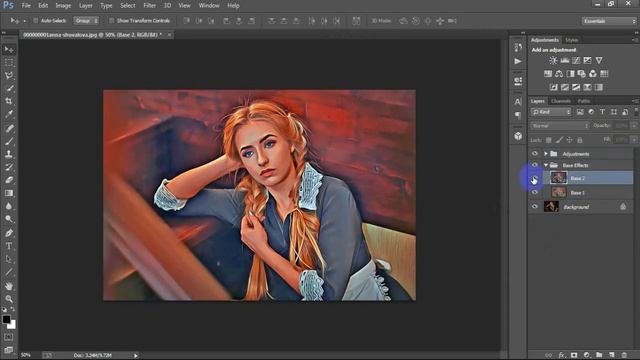
Task: Select the Lasso tool
Action: click(9, 76)
